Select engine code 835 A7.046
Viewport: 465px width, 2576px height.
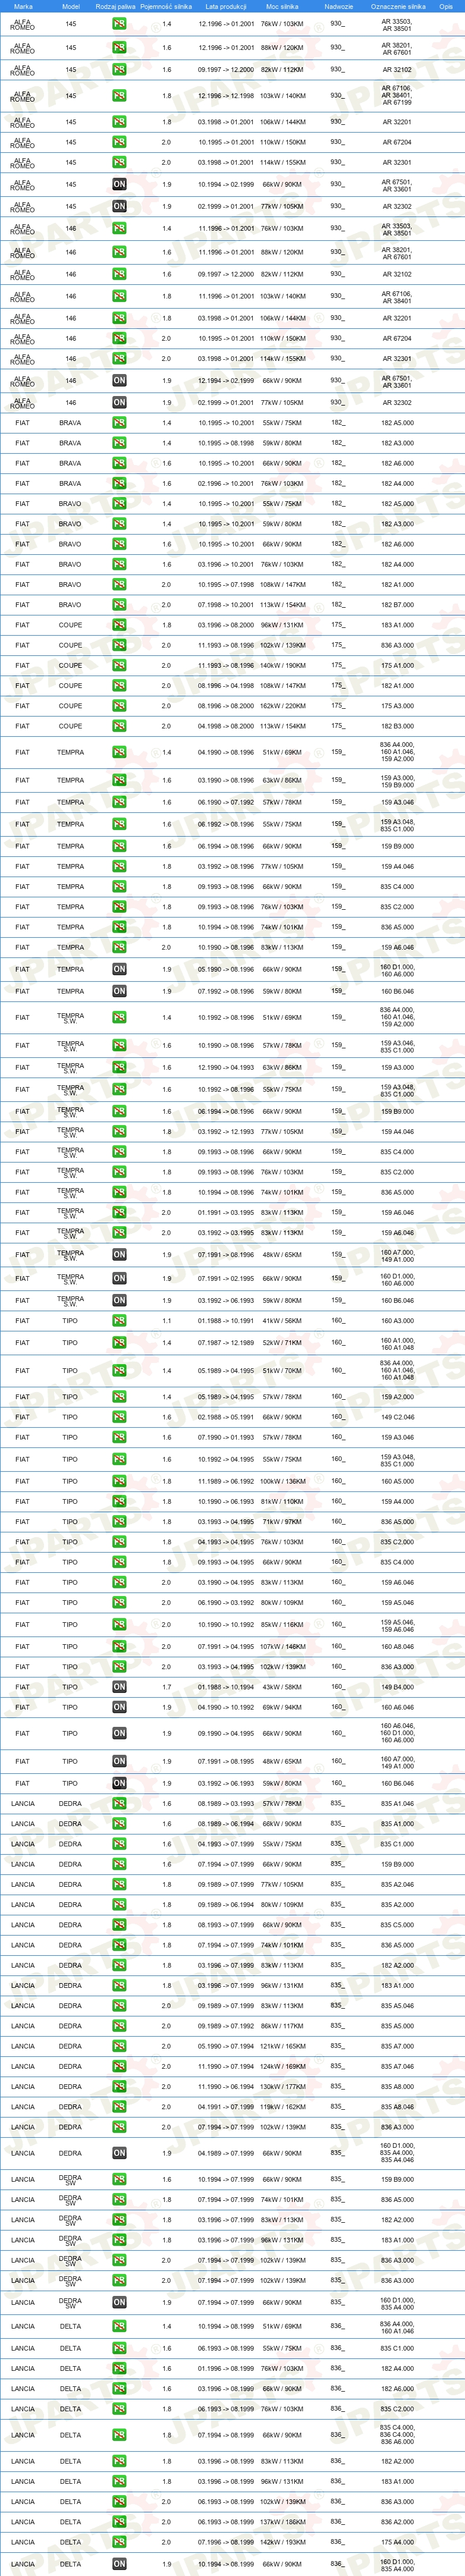click(x=397, y=2066)
